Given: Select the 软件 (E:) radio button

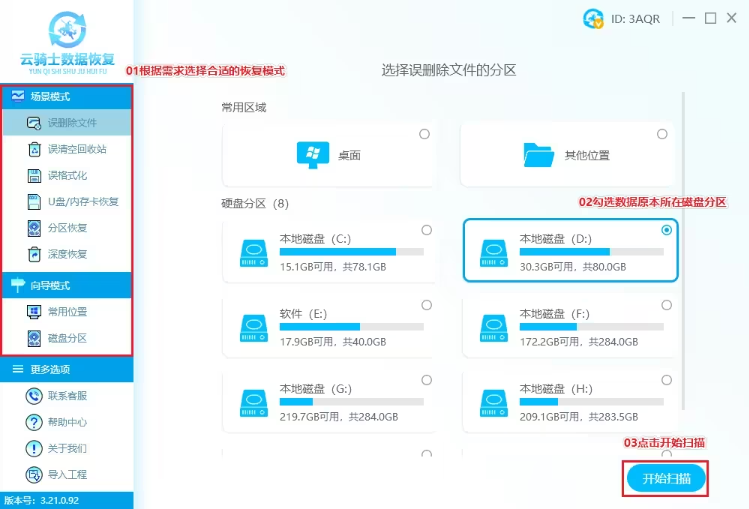Looking at the screenshot, I should click(427, 305).
